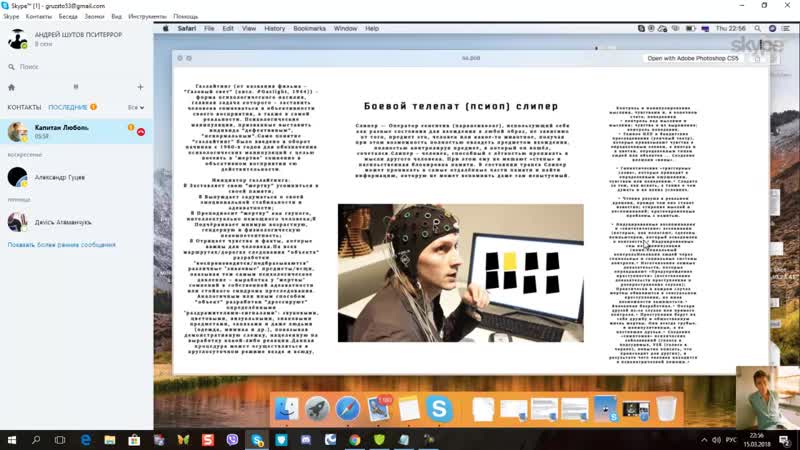Open the Window menu in Mac menu bar

click(x=345, y=29)
